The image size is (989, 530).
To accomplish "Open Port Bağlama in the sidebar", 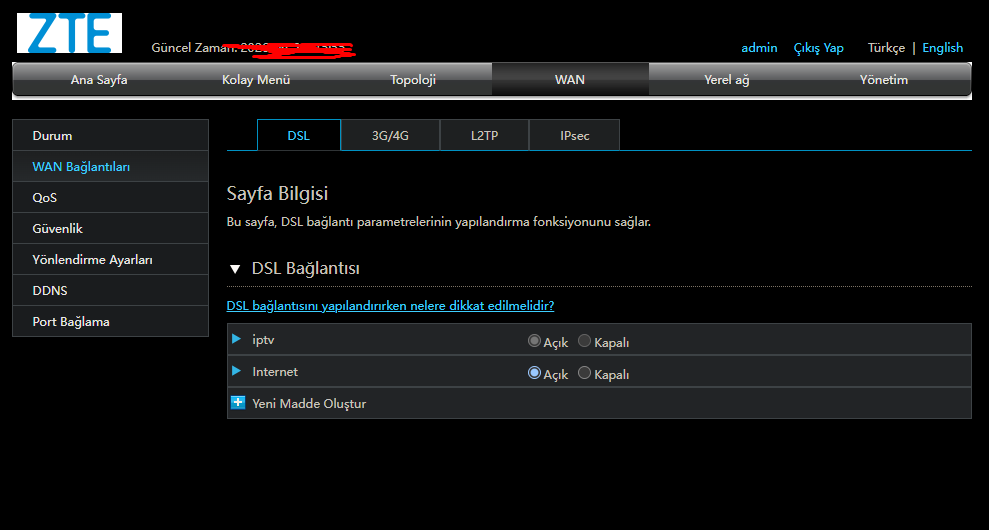I will pyautogui.click(x=110, y=321).
